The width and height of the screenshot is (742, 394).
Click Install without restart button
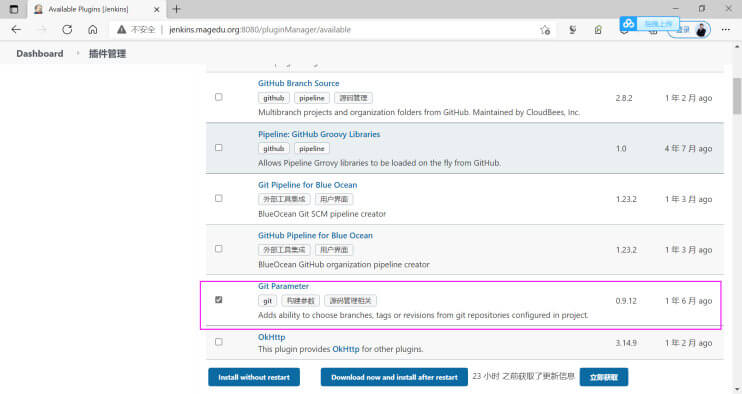pos(254,377)
